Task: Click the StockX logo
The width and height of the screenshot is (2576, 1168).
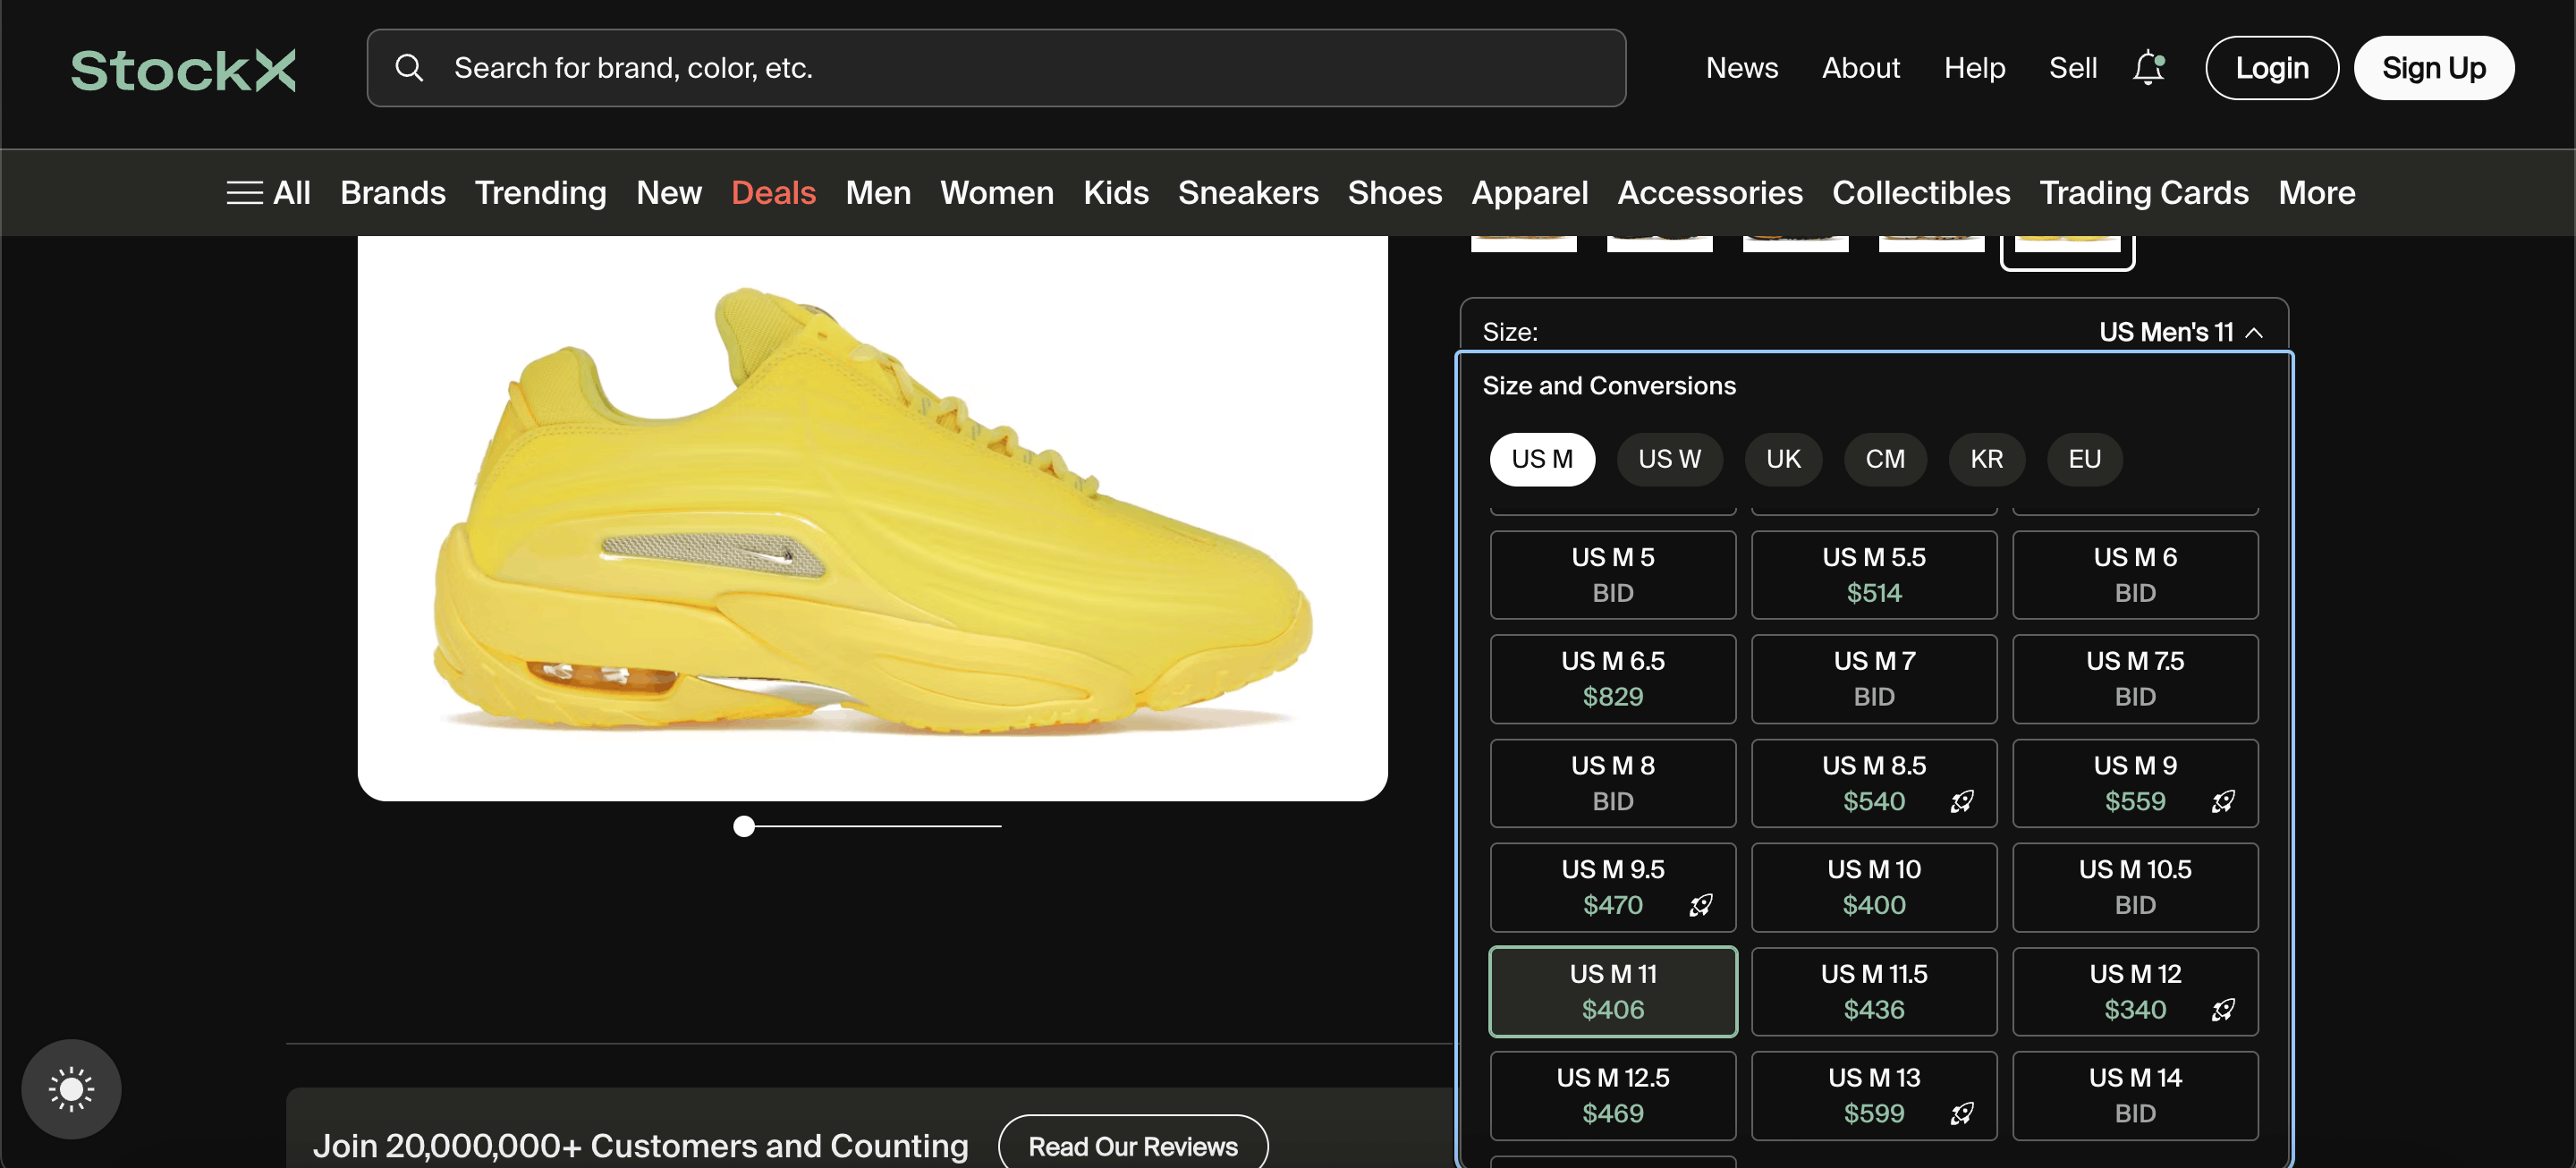Action: [183, 69]
